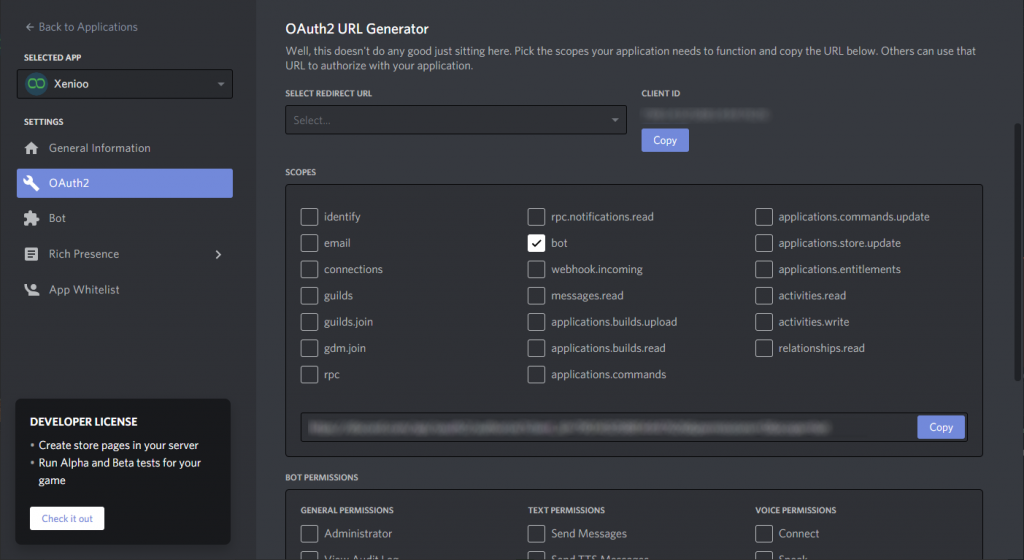
Task: Uncheck the bot scope checkbox
Action: click(x=537, y=243)
